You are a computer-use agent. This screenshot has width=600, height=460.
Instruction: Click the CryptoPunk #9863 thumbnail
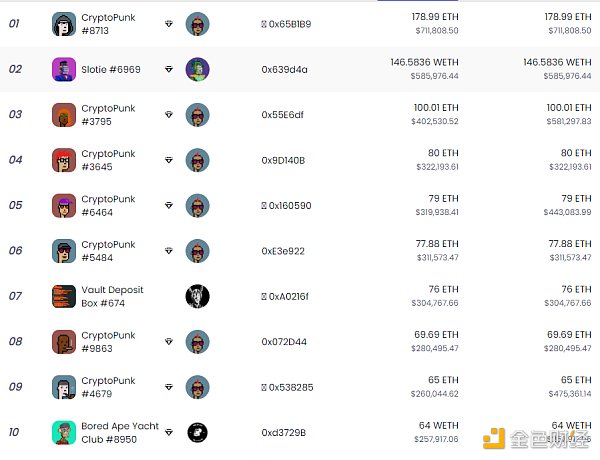tap(64, 342)
